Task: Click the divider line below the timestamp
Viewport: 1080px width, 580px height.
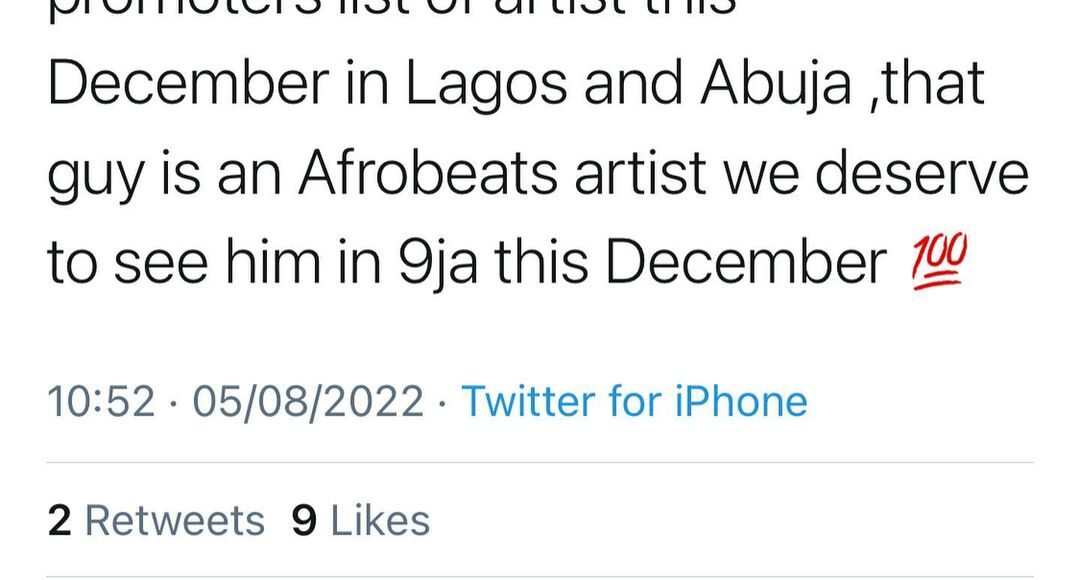Action: [540, 463]
